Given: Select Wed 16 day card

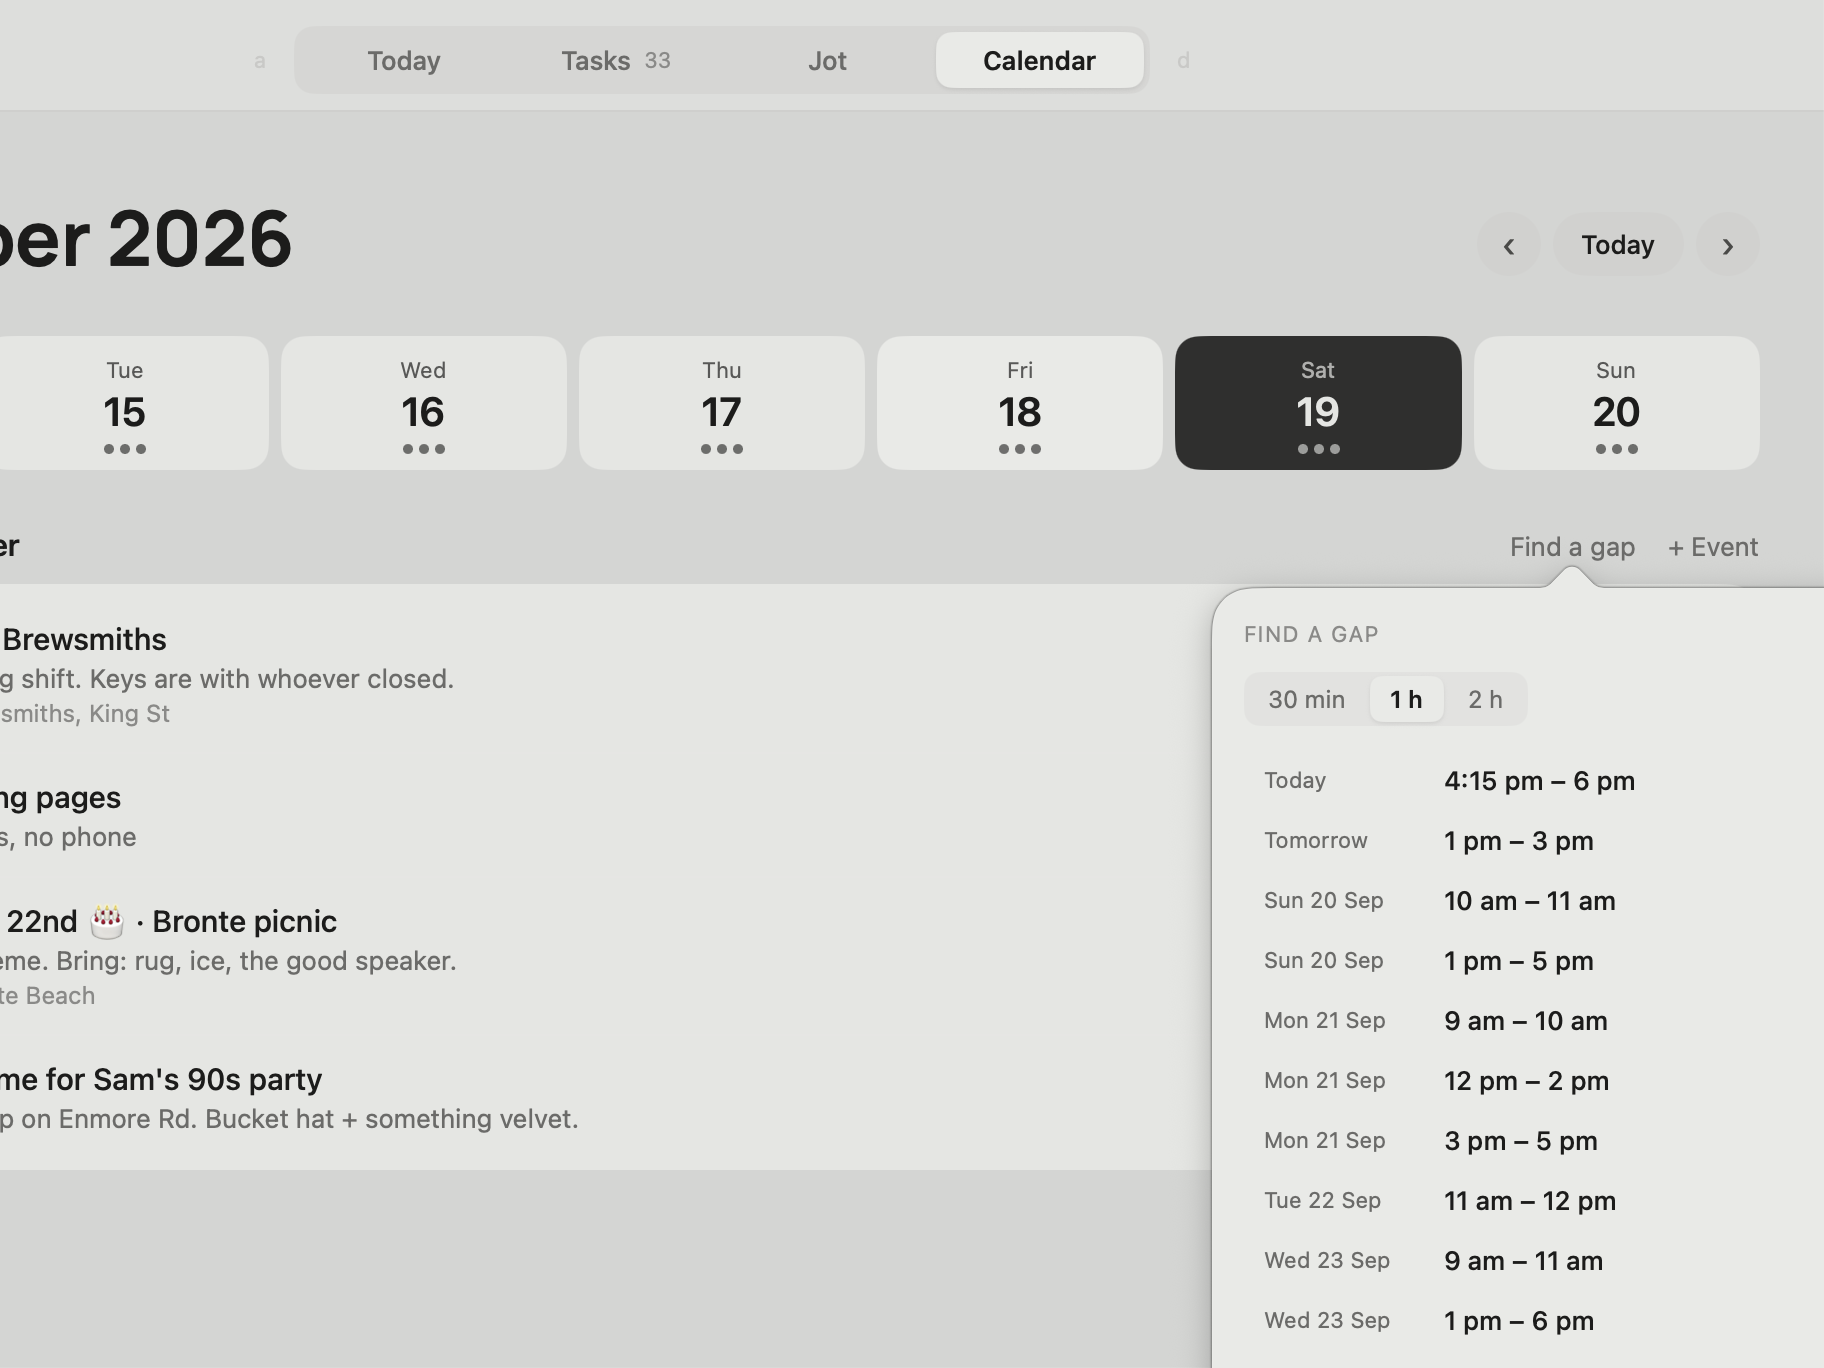Looking at the screenshot, I should tap(423, 403).
